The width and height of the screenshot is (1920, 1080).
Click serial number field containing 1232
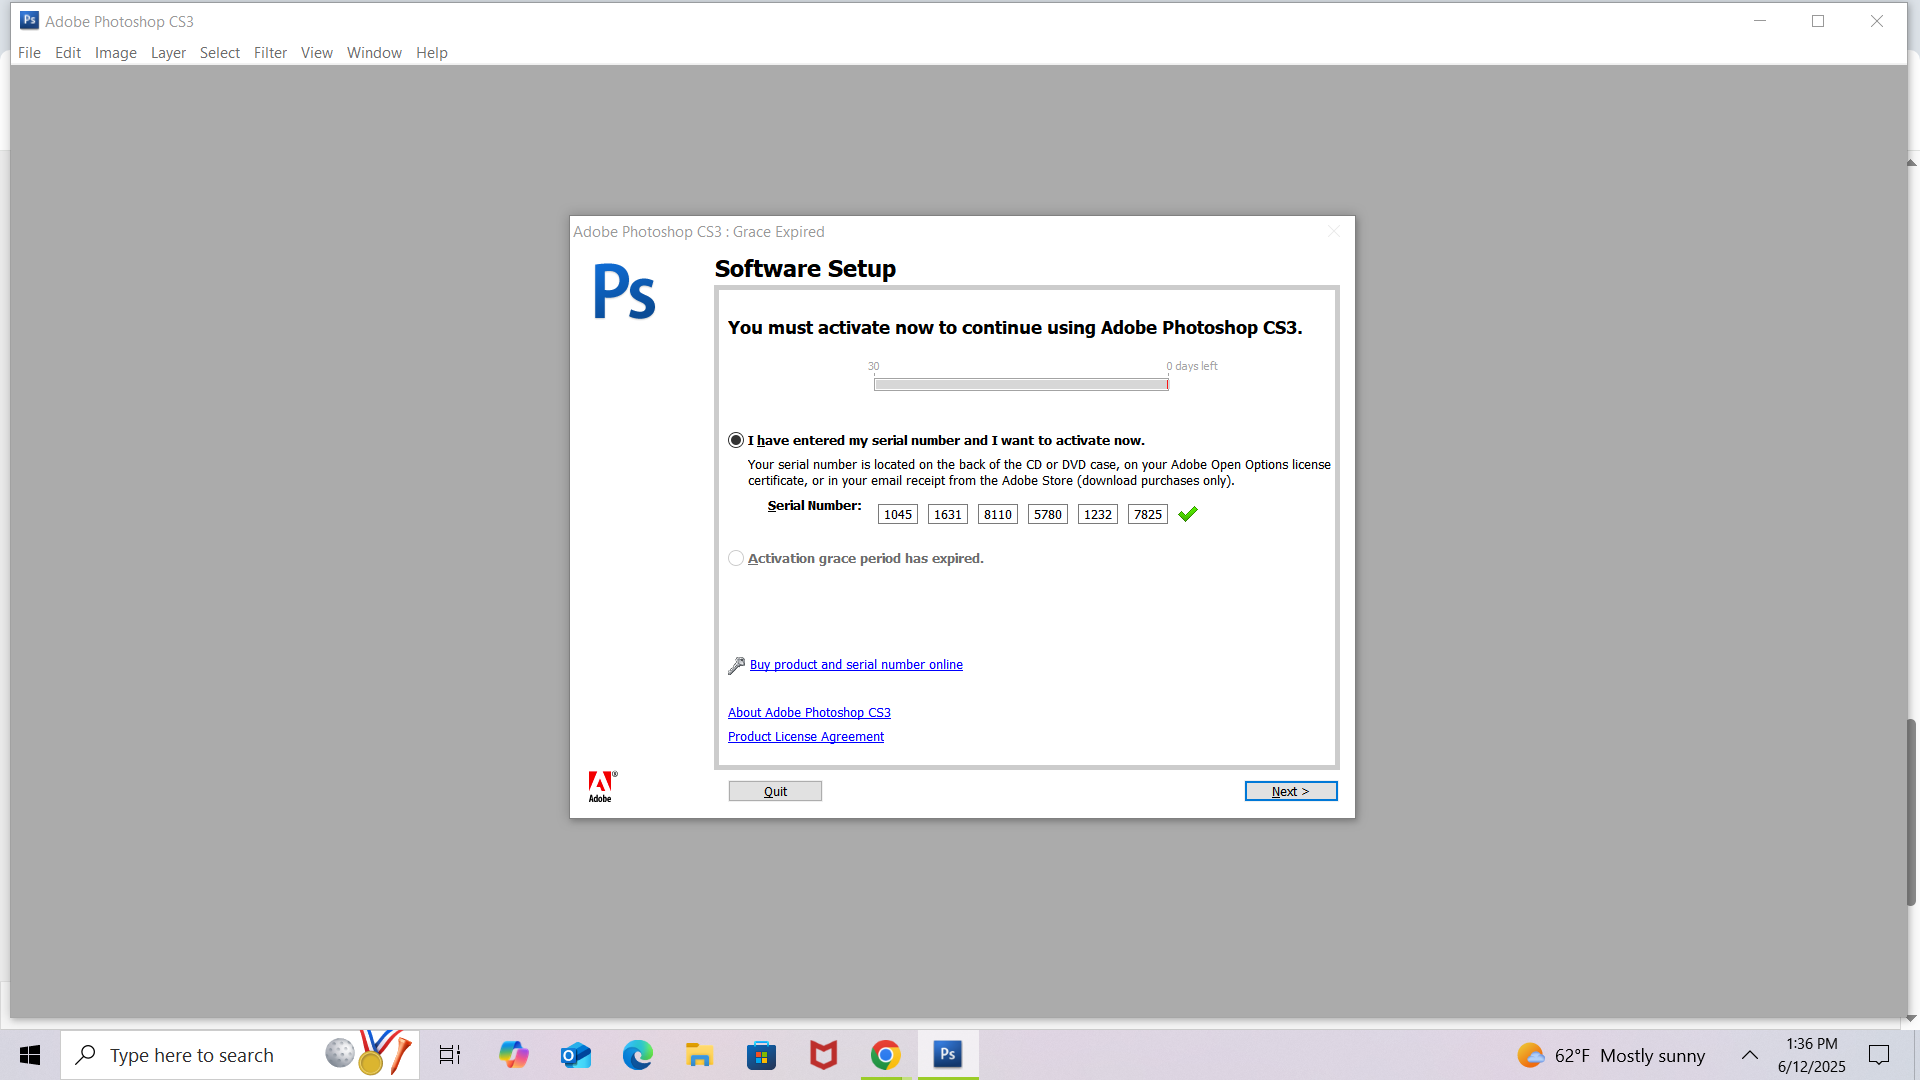(x=1098, y=514)
